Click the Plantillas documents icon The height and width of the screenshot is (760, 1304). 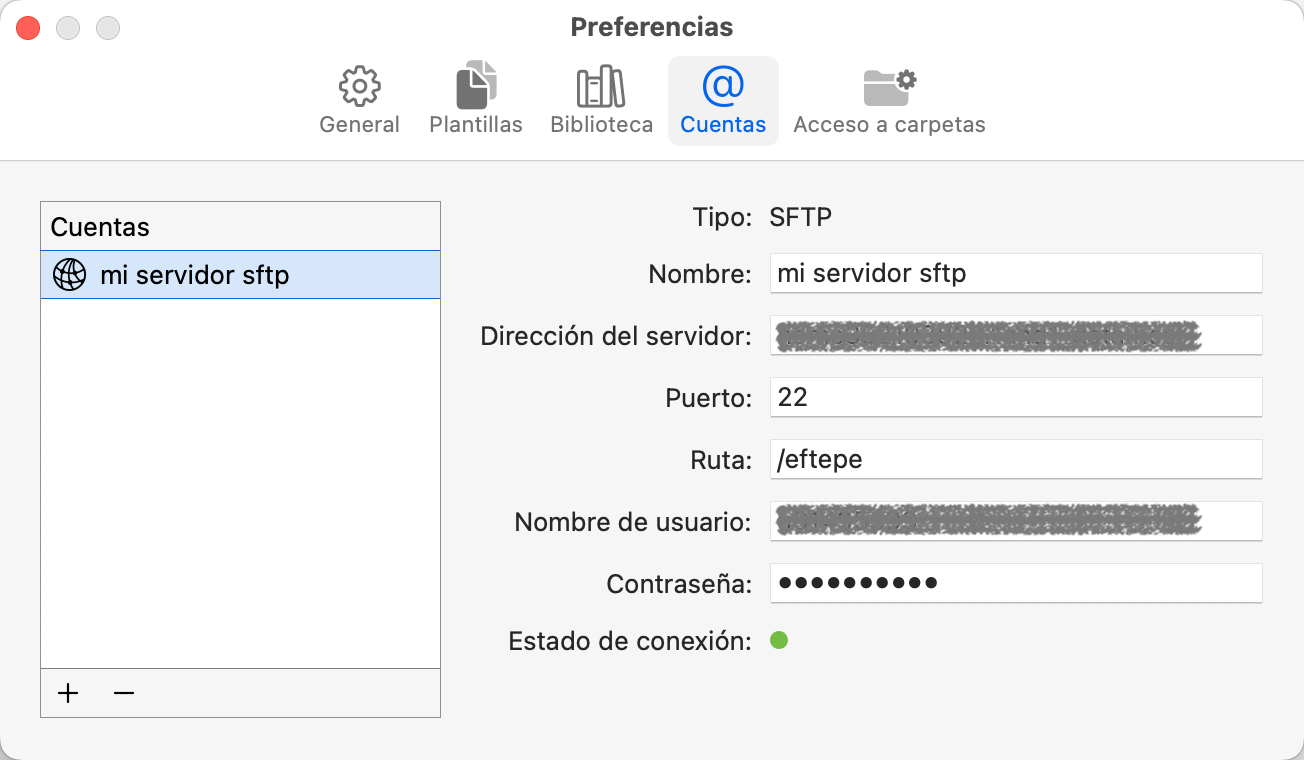[x=474, y=85]
